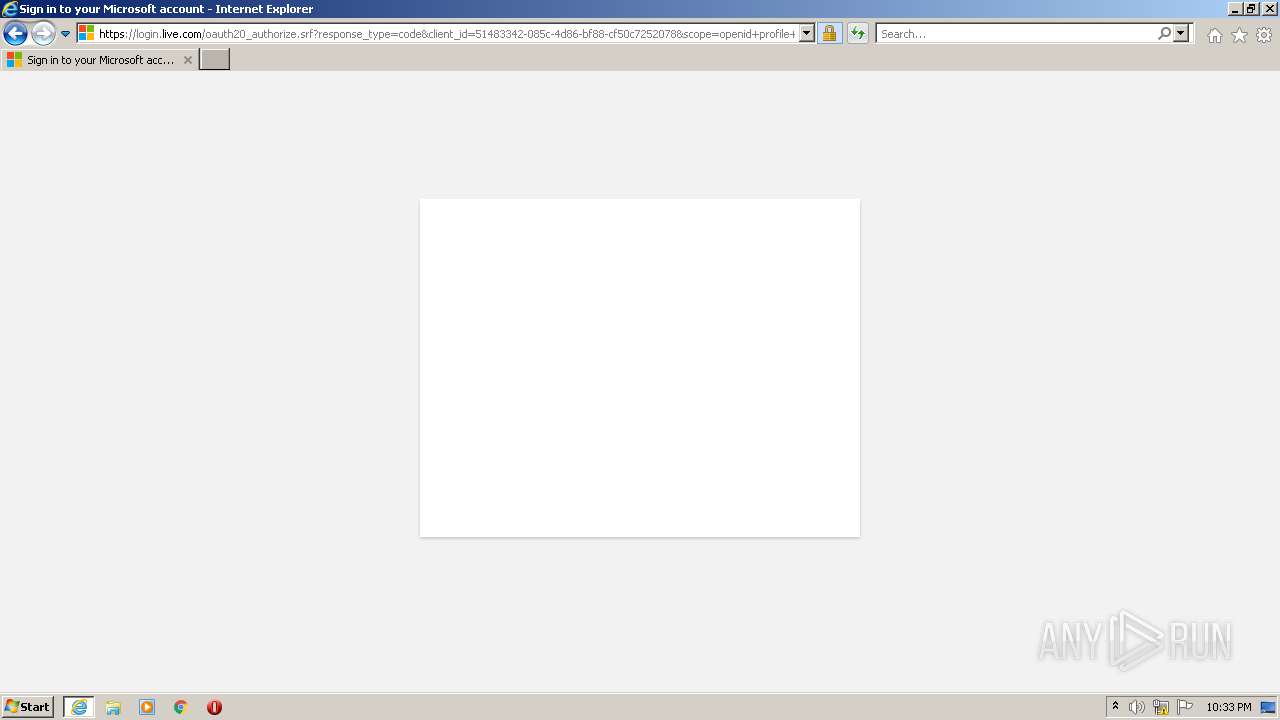This screenshot has width=1280, height=720.
Task: Open the Windows Start button
Action: [27, 706]
